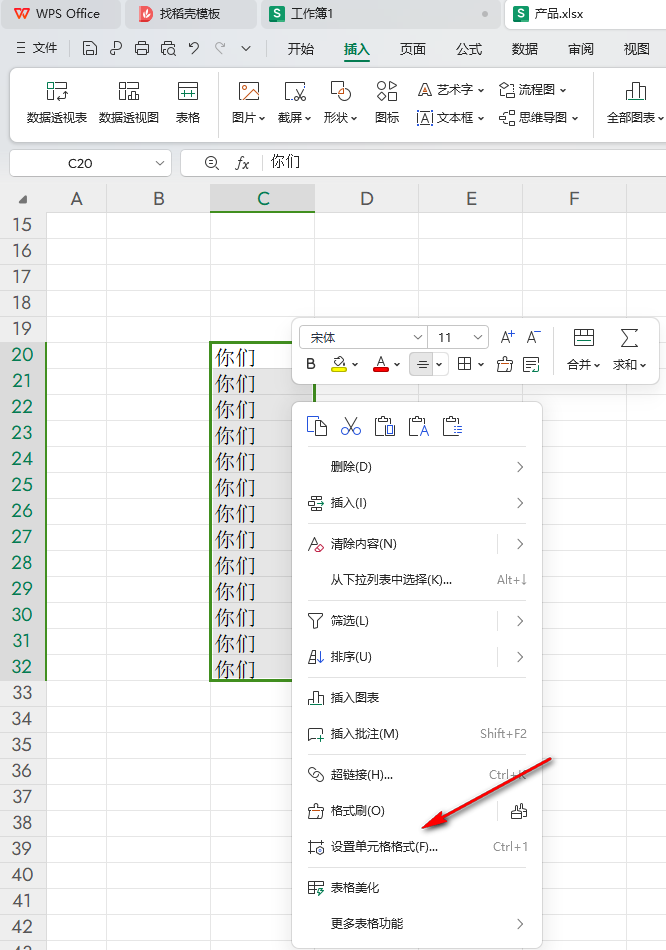Redo the last action
Image resolution: width=666 pixels, height=950 pixels.
220,48
